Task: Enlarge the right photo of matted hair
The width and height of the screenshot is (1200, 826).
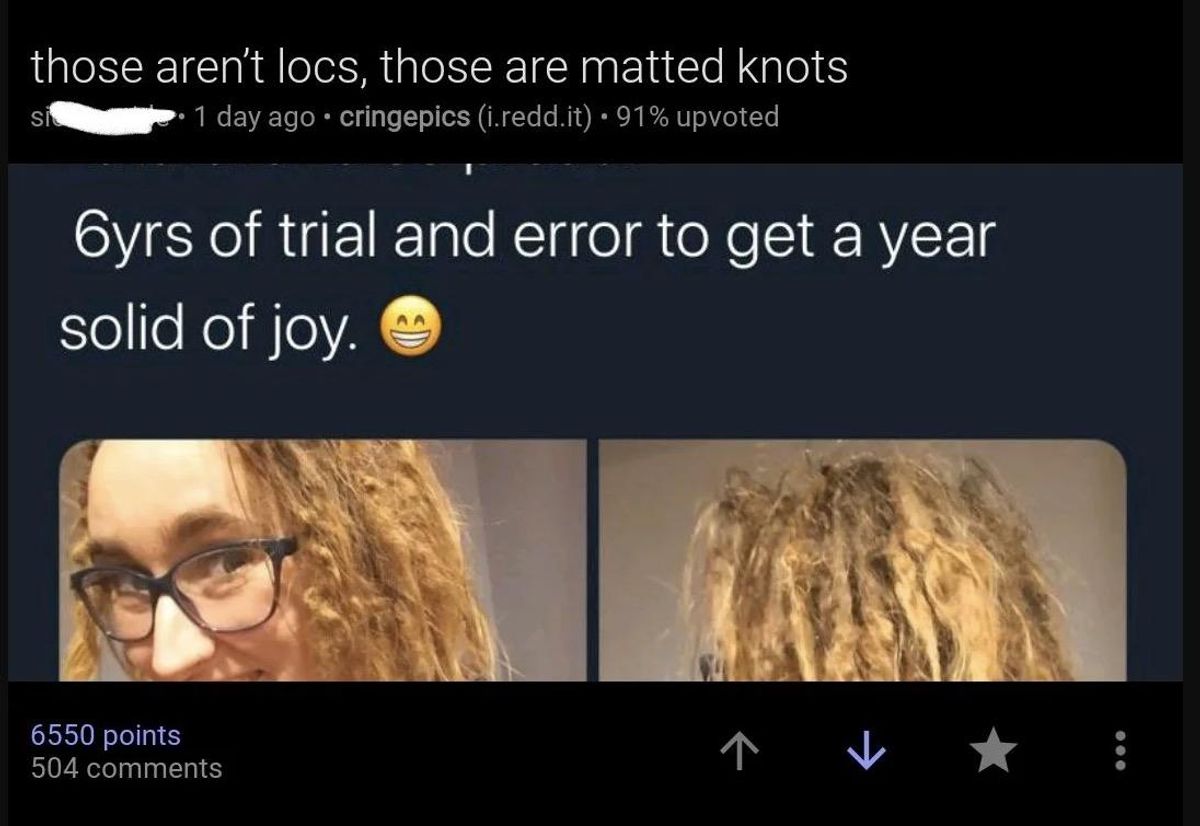Action: (x=862, y=560)
